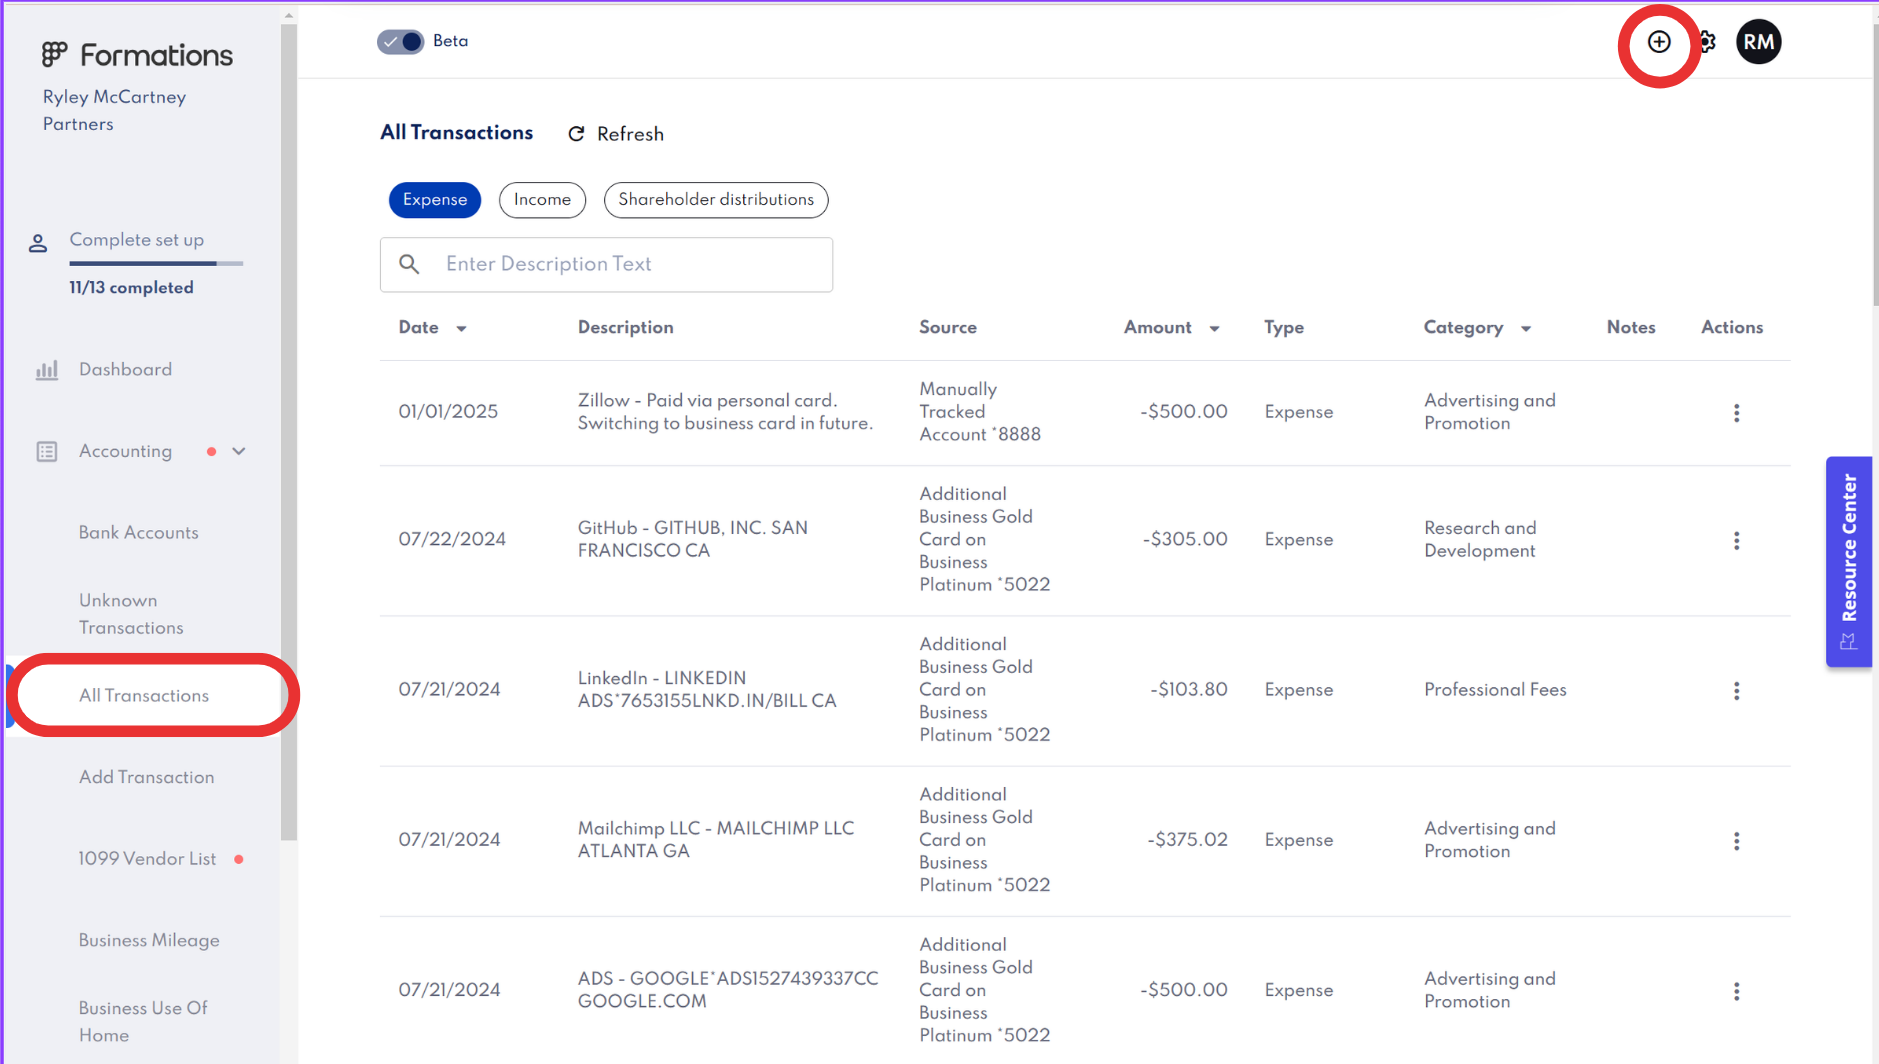Open actions menu for the Zillow transaction
The image size is (1879, 1064).
pos(1736,412)
